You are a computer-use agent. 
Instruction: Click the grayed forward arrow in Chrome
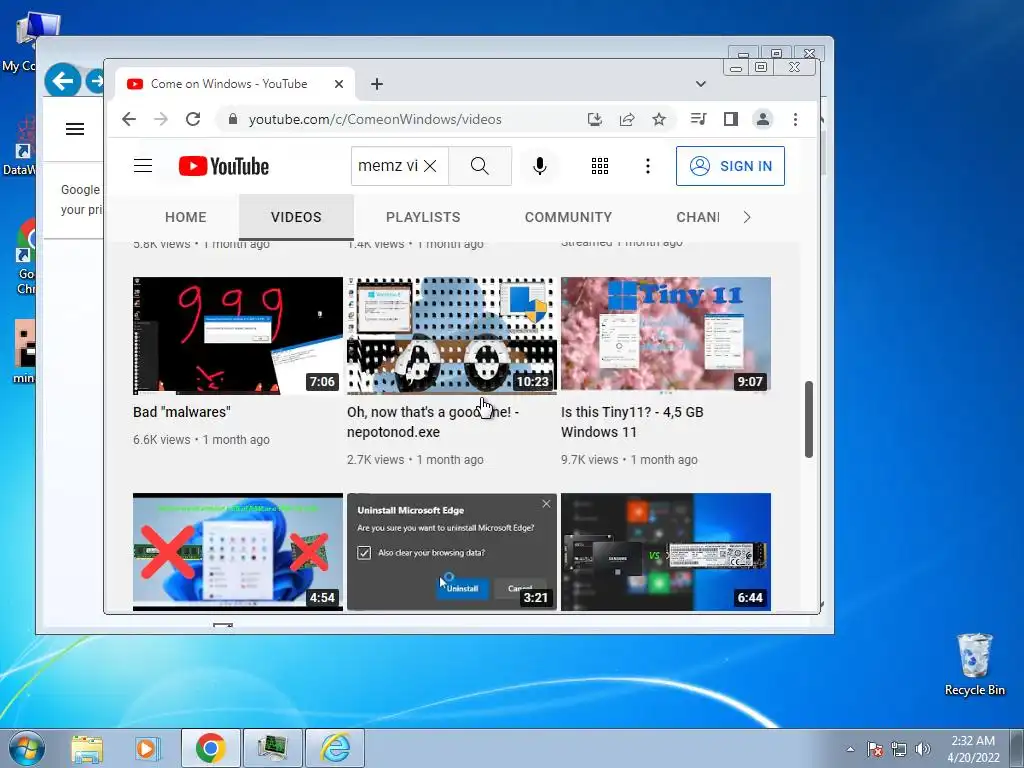point(161,119)
